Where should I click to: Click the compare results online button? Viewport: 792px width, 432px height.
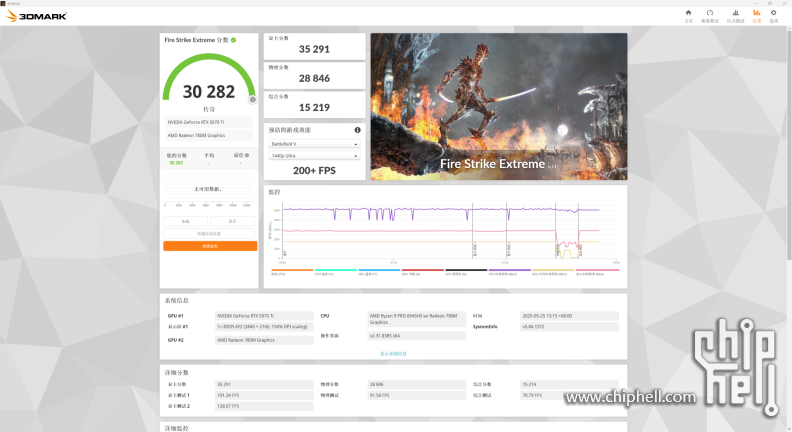click(x=209, y=233)
